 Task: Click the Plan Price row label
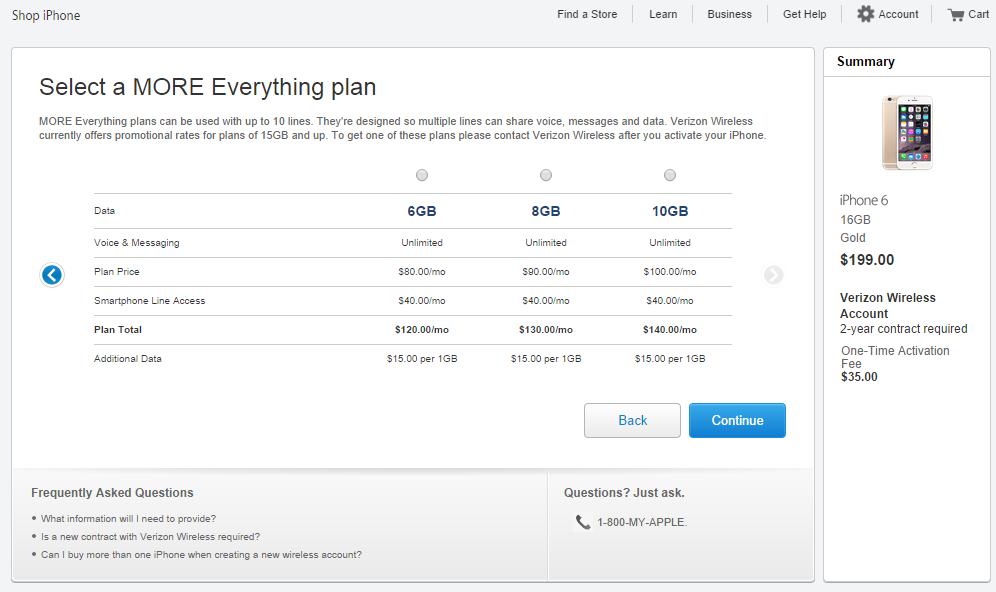point(116,272)
